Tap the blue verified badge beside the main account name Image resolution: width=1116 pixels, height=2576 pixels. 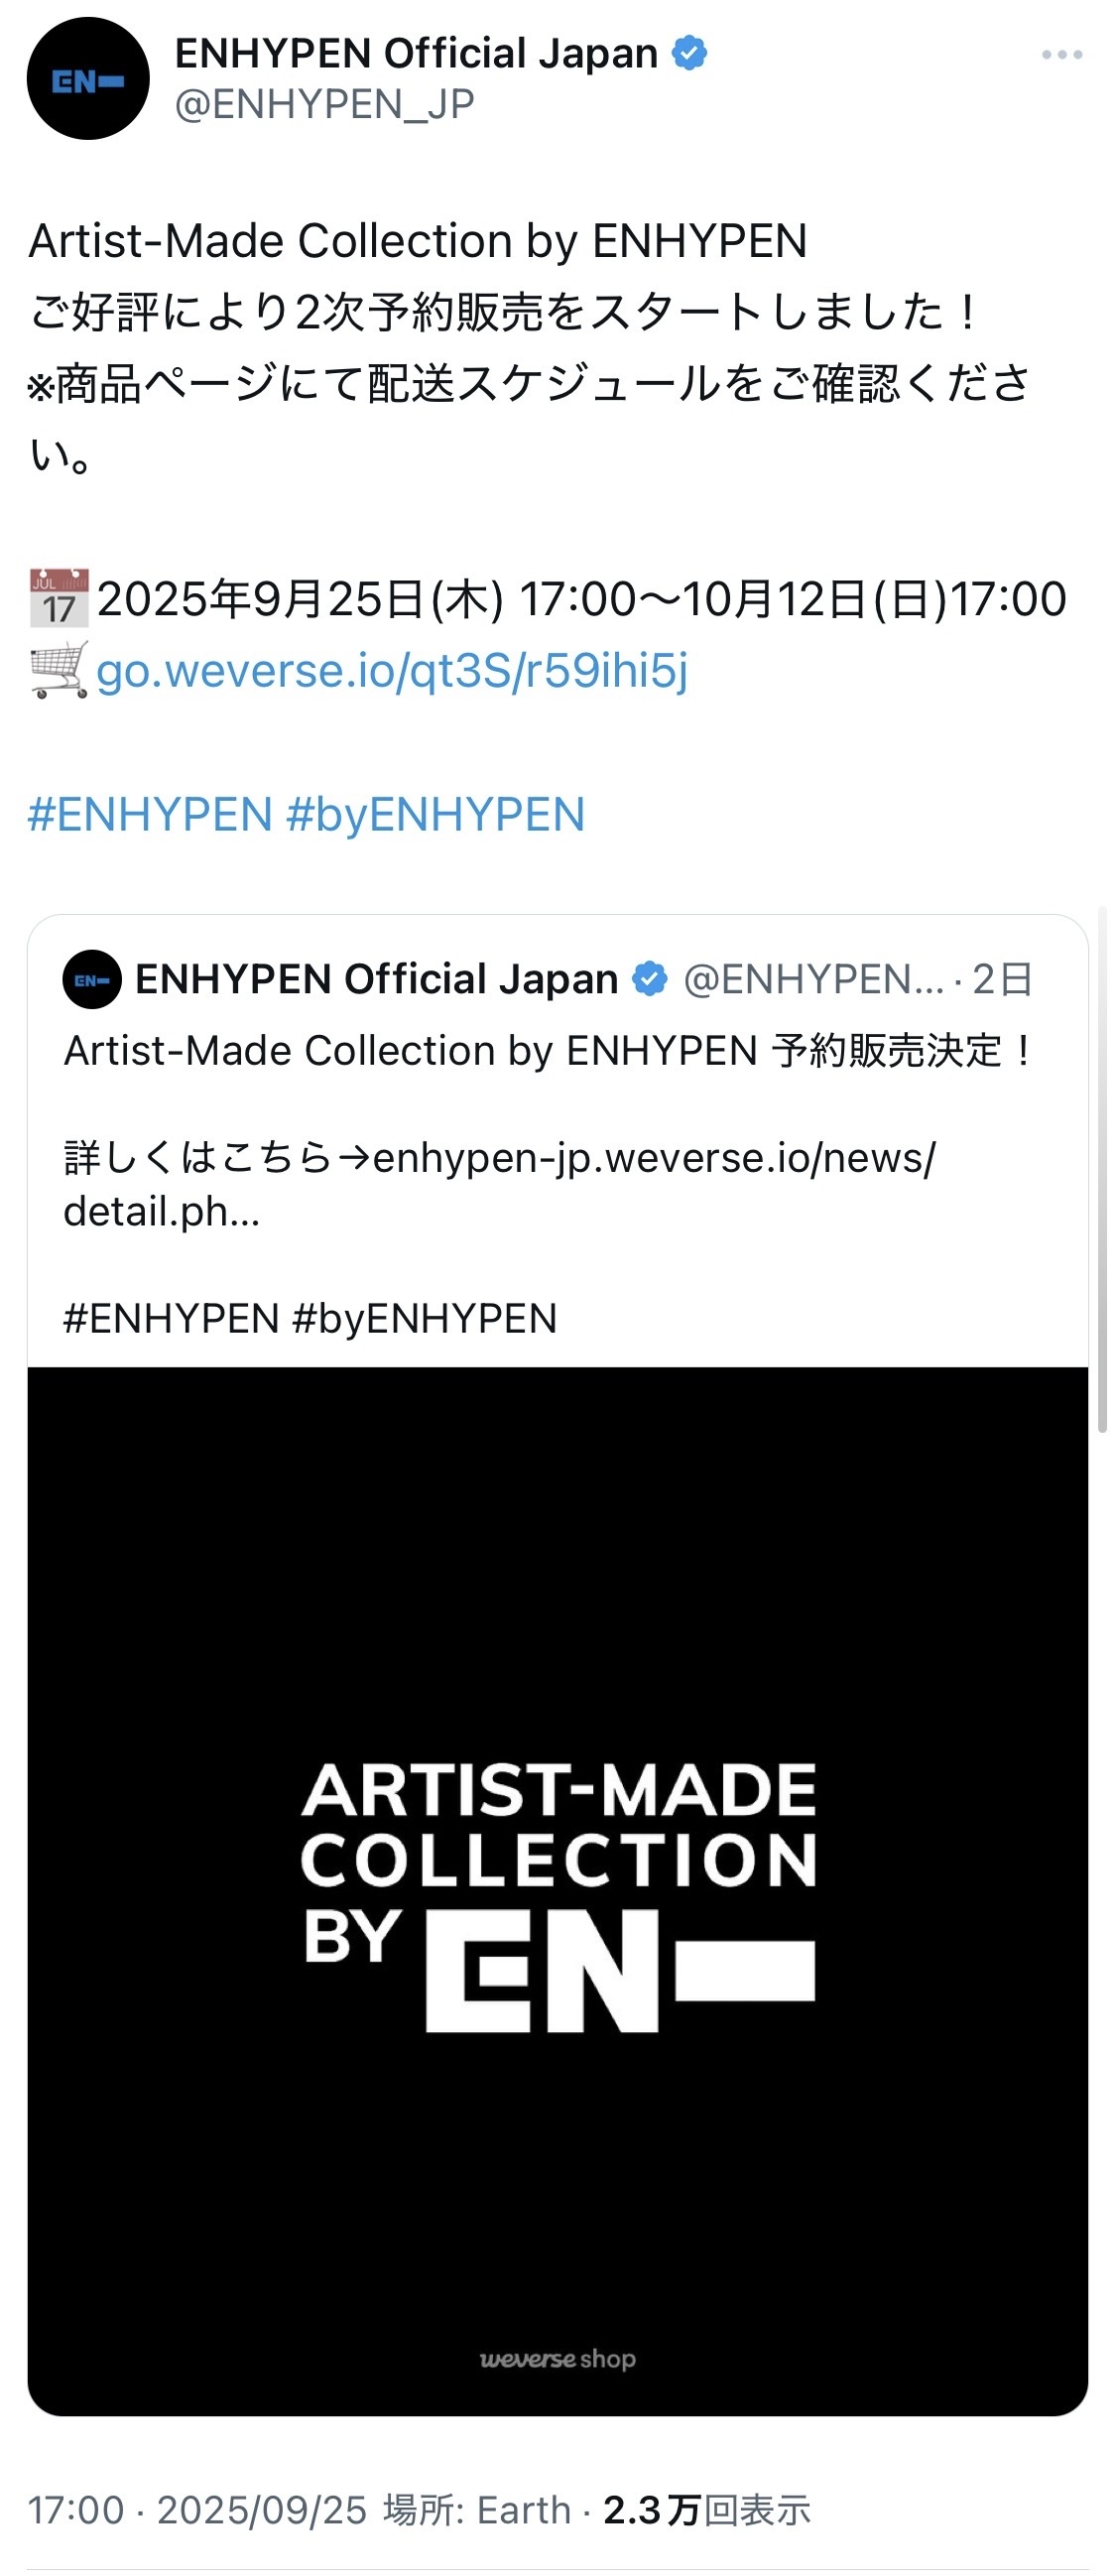tap(689, 53)
